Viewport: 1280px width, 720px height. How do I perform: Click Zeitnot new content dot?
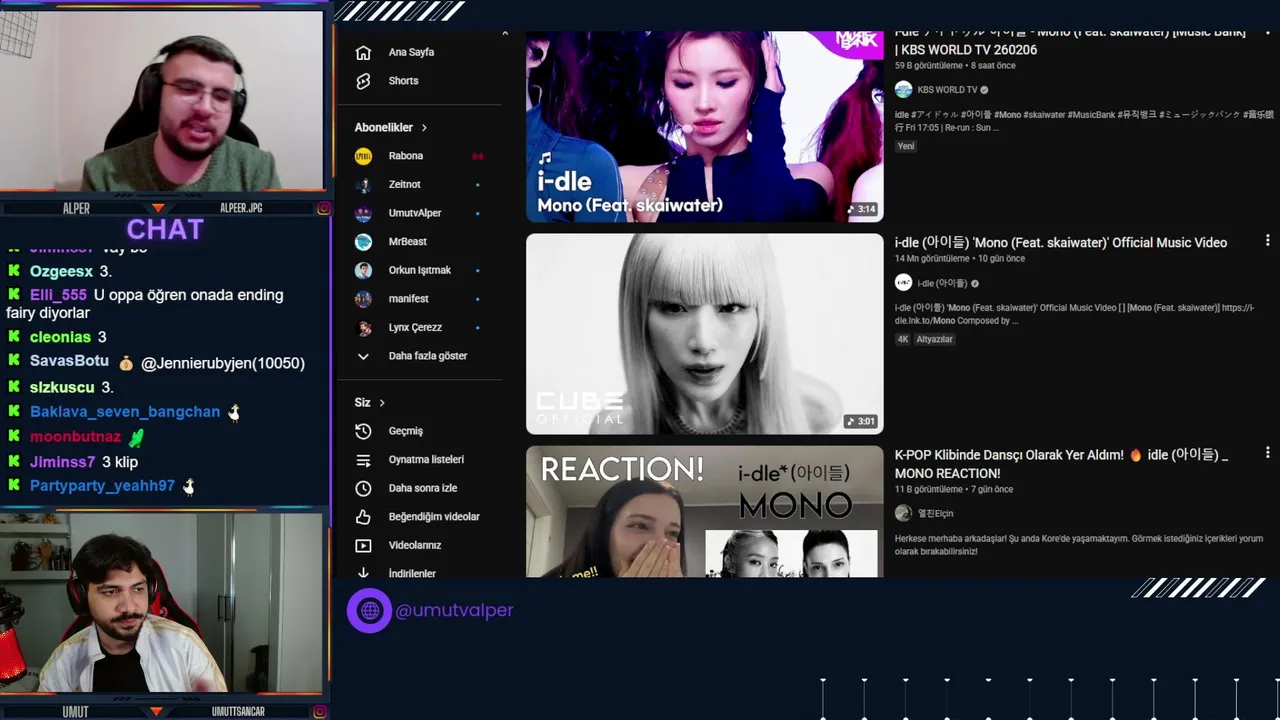[x=477, y=185]
